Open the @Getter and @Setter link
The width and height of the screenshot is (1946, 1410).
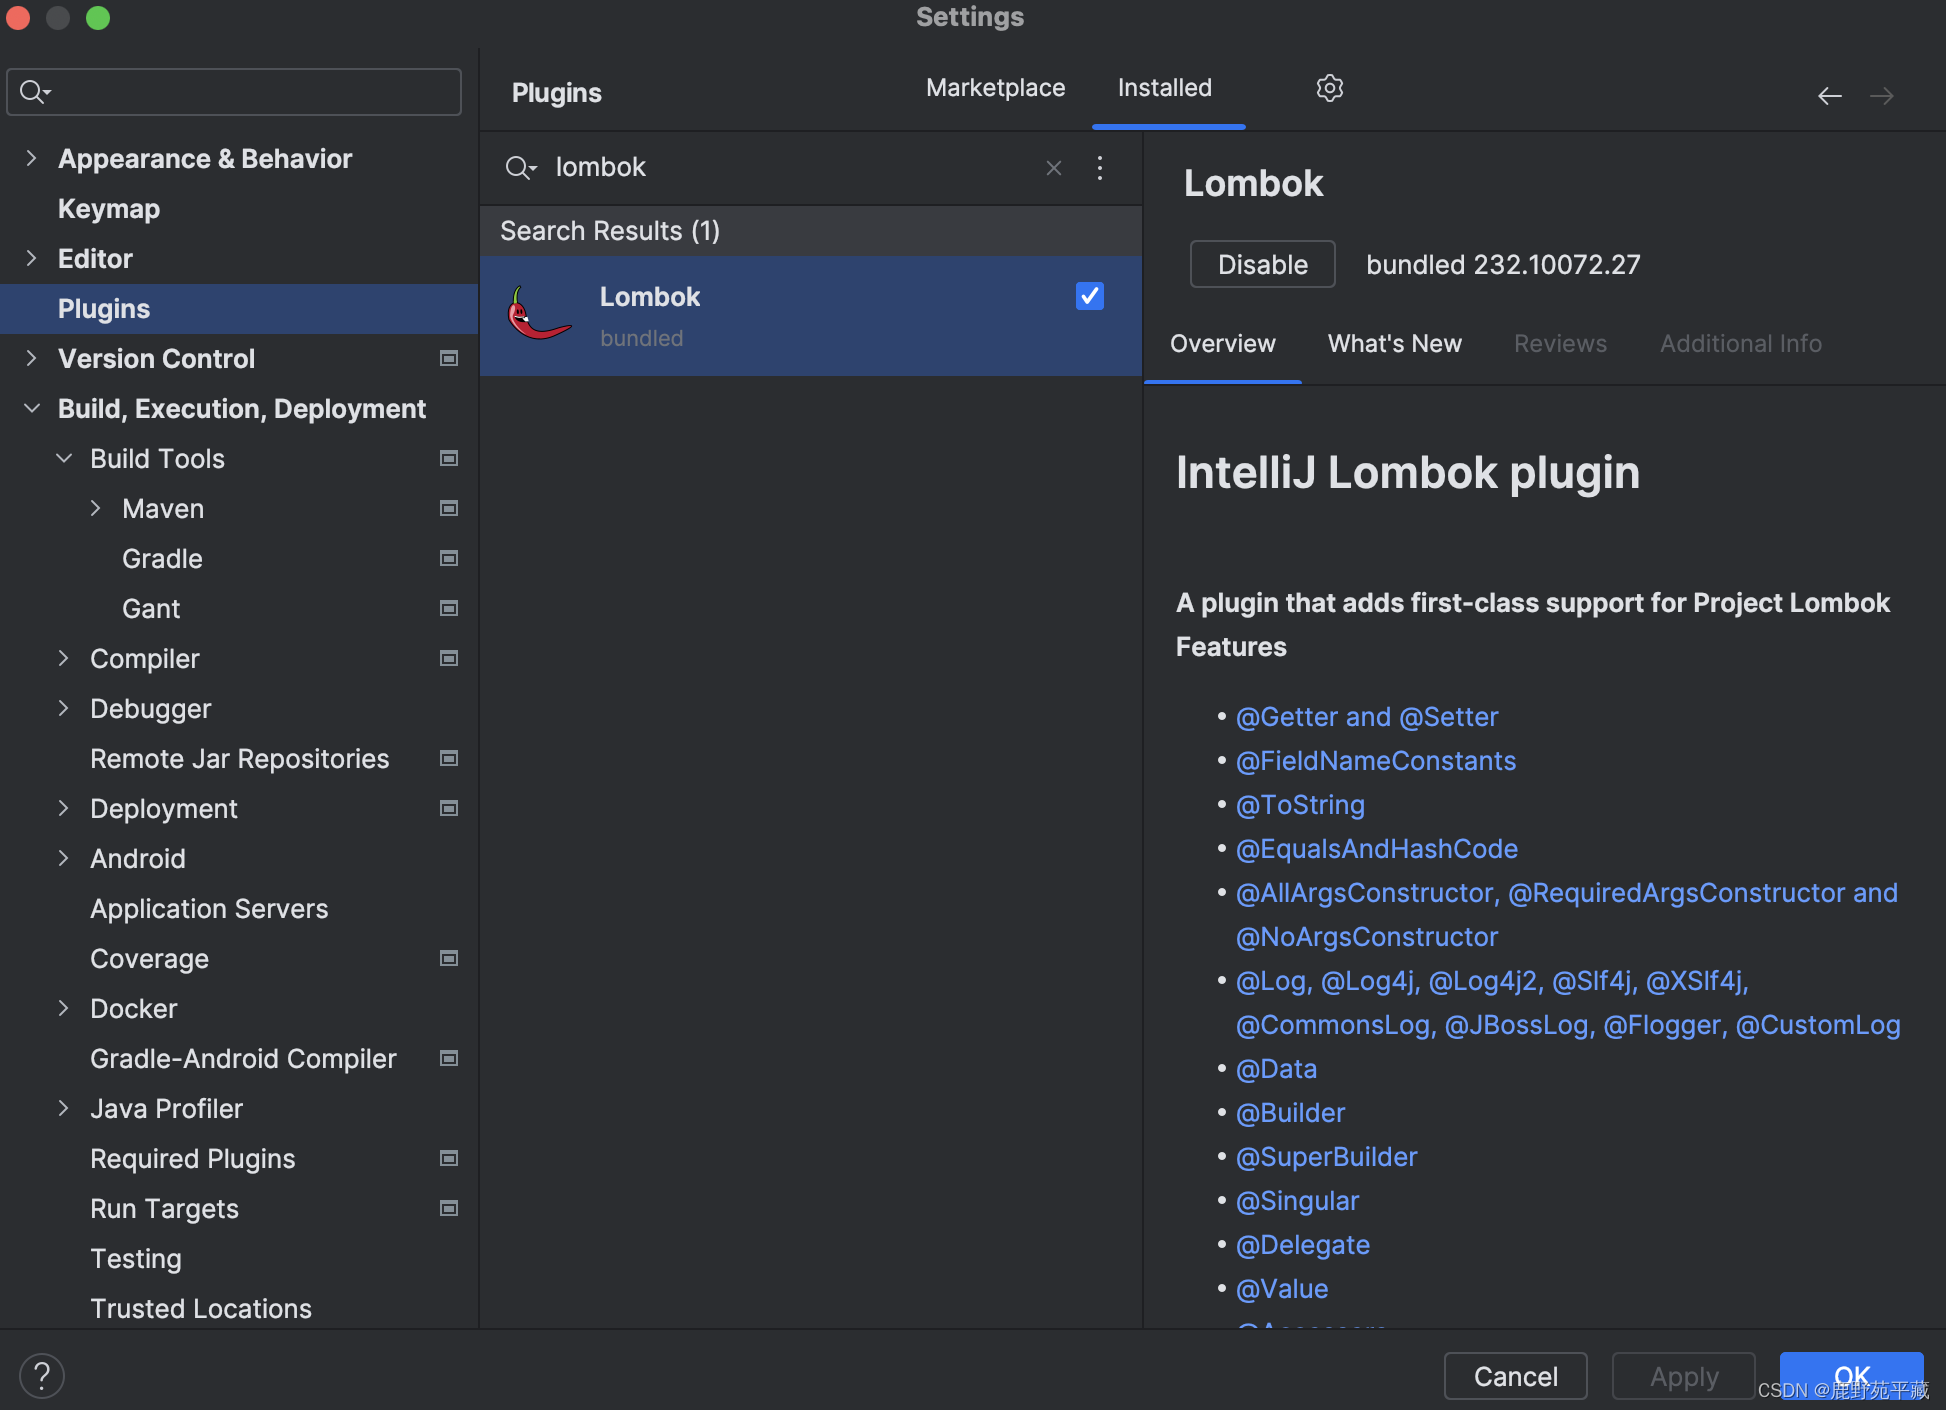(1367, 717)
